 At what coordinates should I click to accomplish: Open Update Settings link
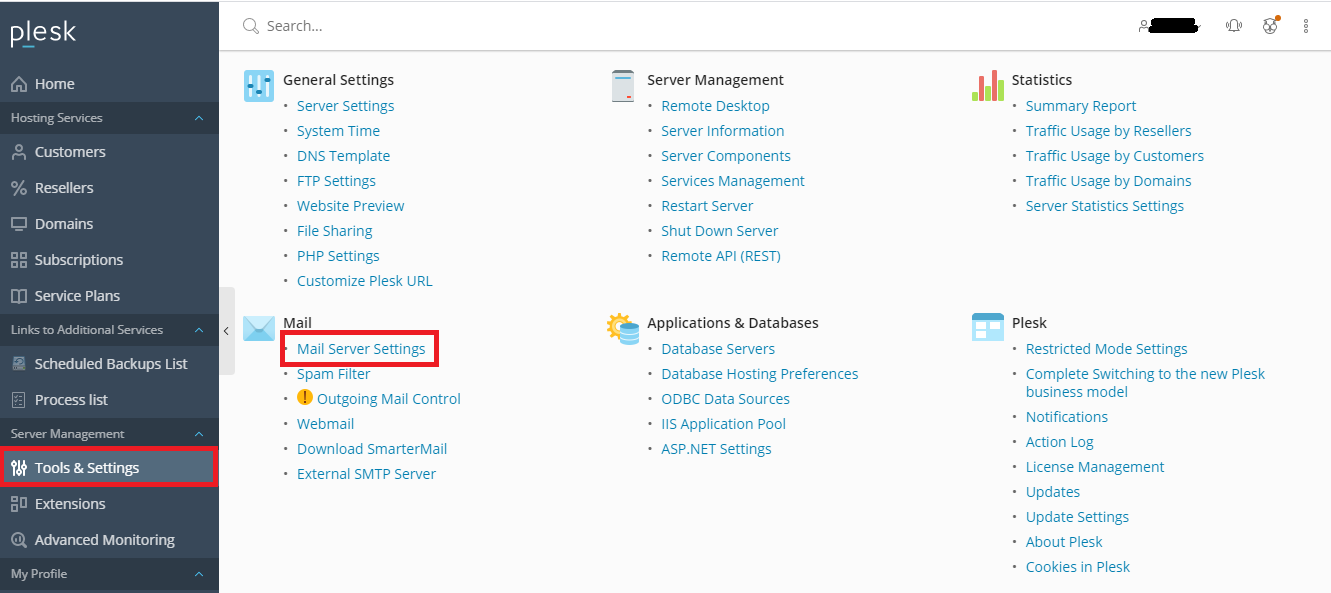tap(1077, 517)
